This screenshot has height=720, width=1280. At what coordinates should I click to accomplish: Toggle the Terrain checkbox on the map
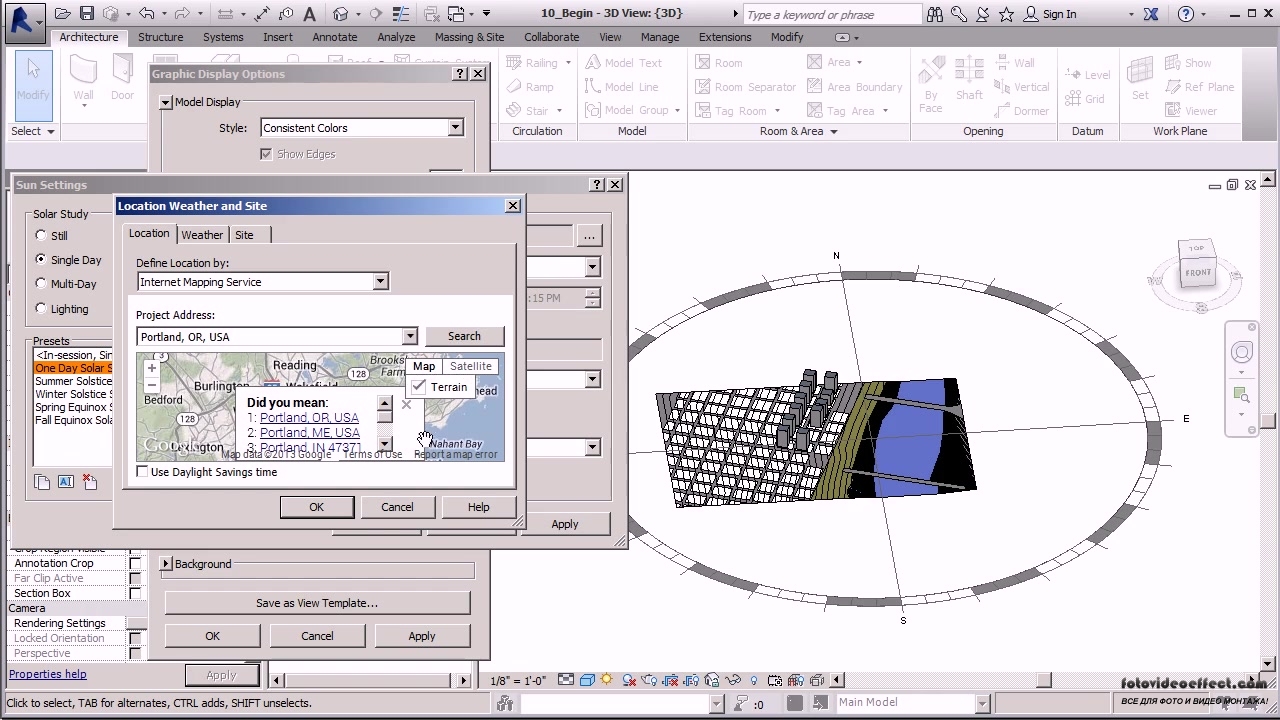[419, 387]
